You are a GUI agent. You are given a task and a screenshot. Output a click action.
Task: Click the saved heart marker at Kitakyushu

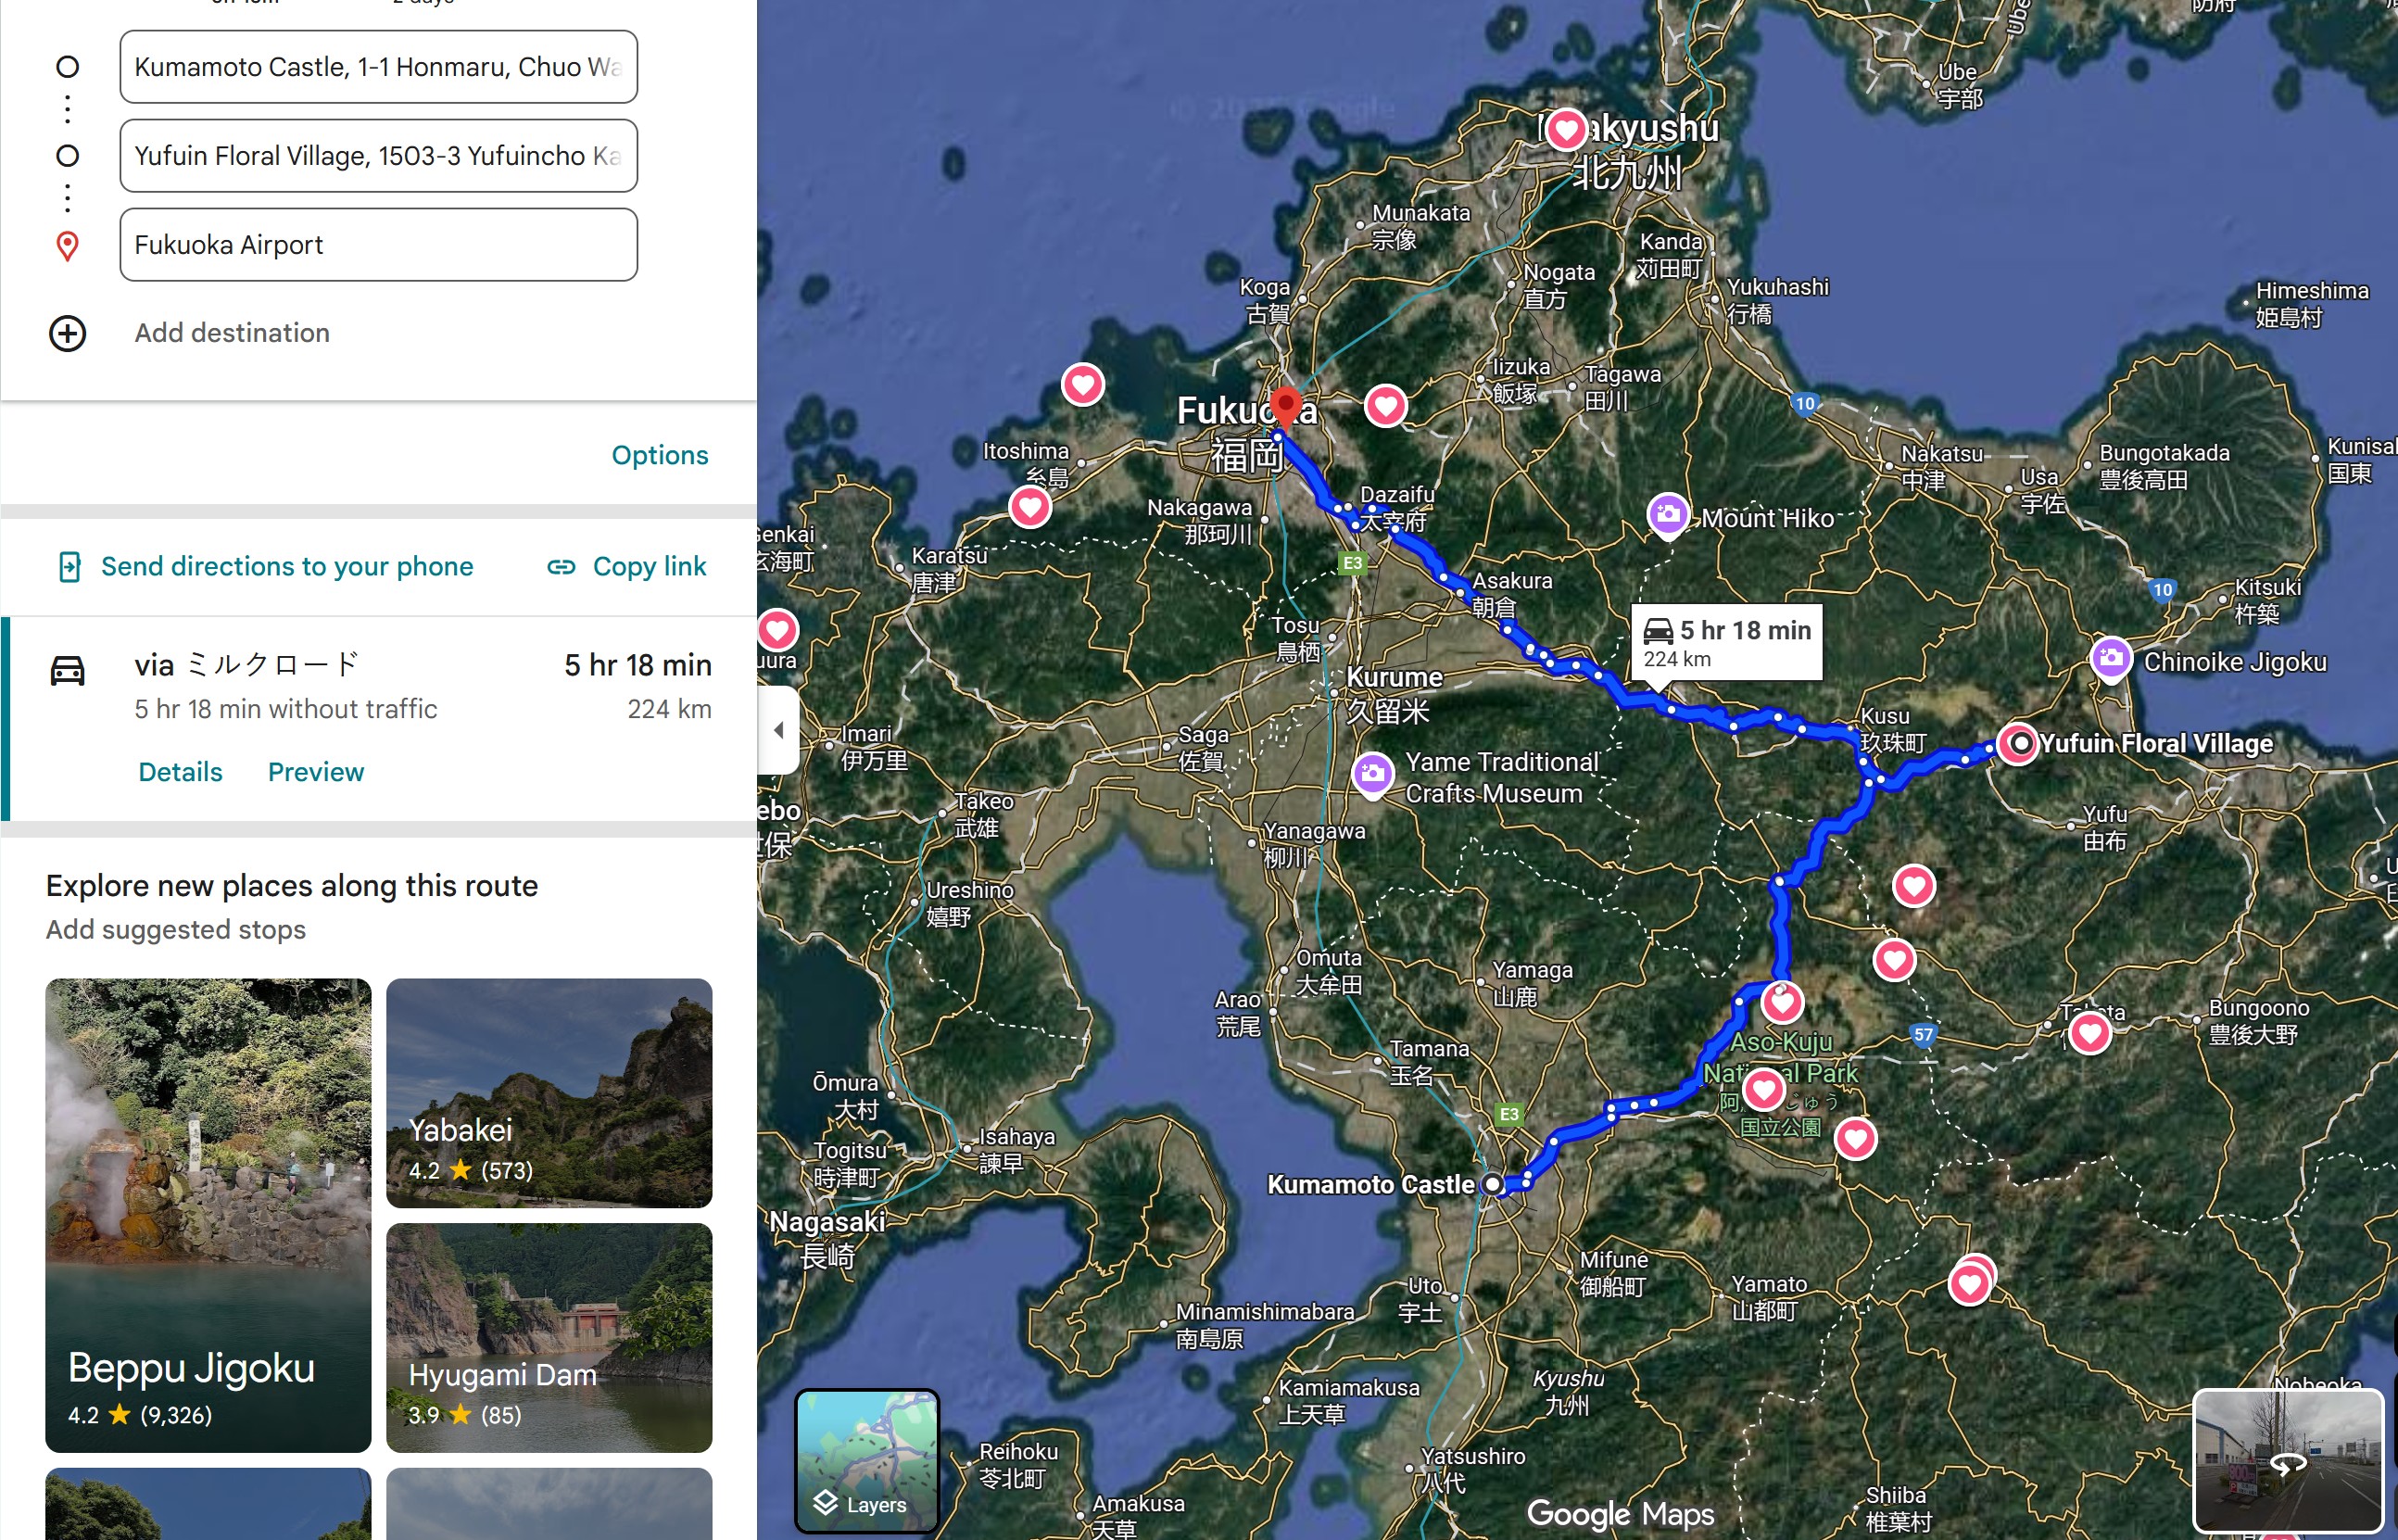[x=1566, y=129]
